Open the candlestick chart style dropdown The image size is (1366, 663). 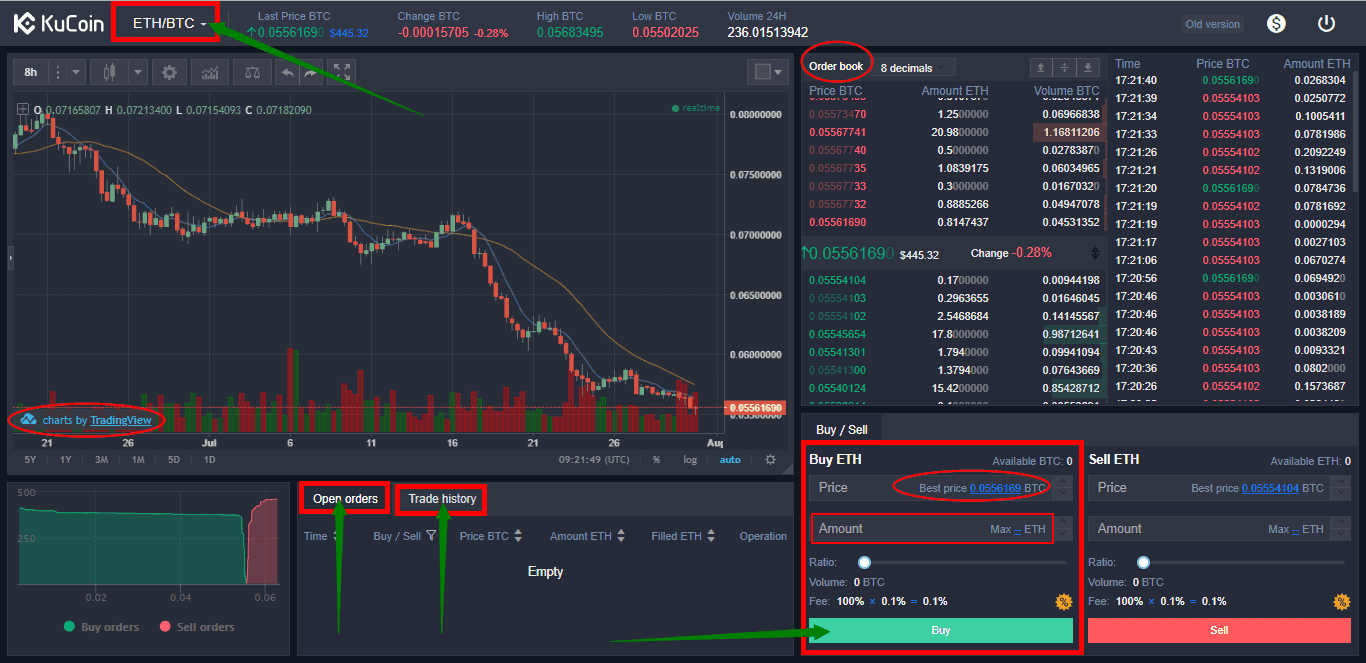[x=138, y=72]
